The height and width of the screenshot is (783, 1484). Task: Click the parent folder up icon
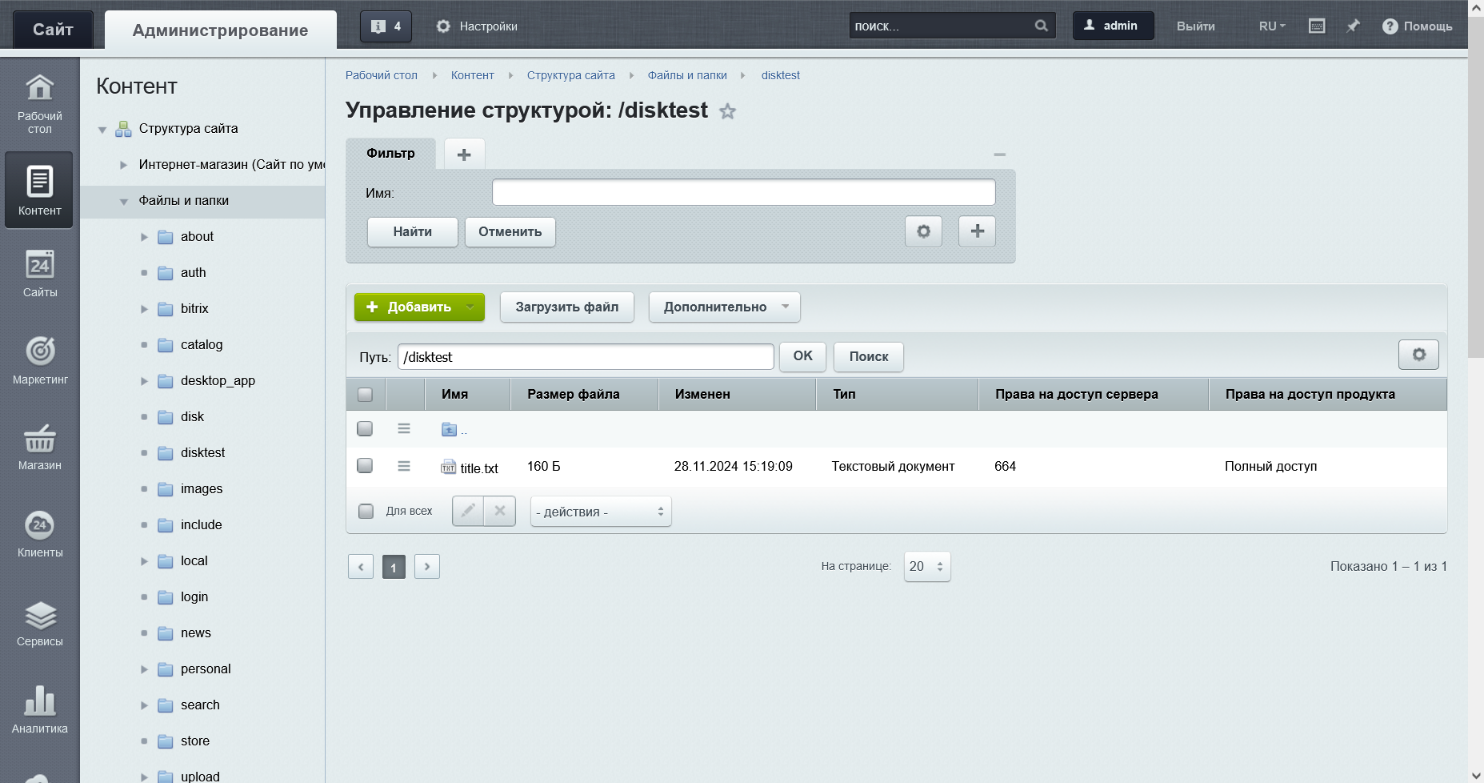click(x=449, y=429)
